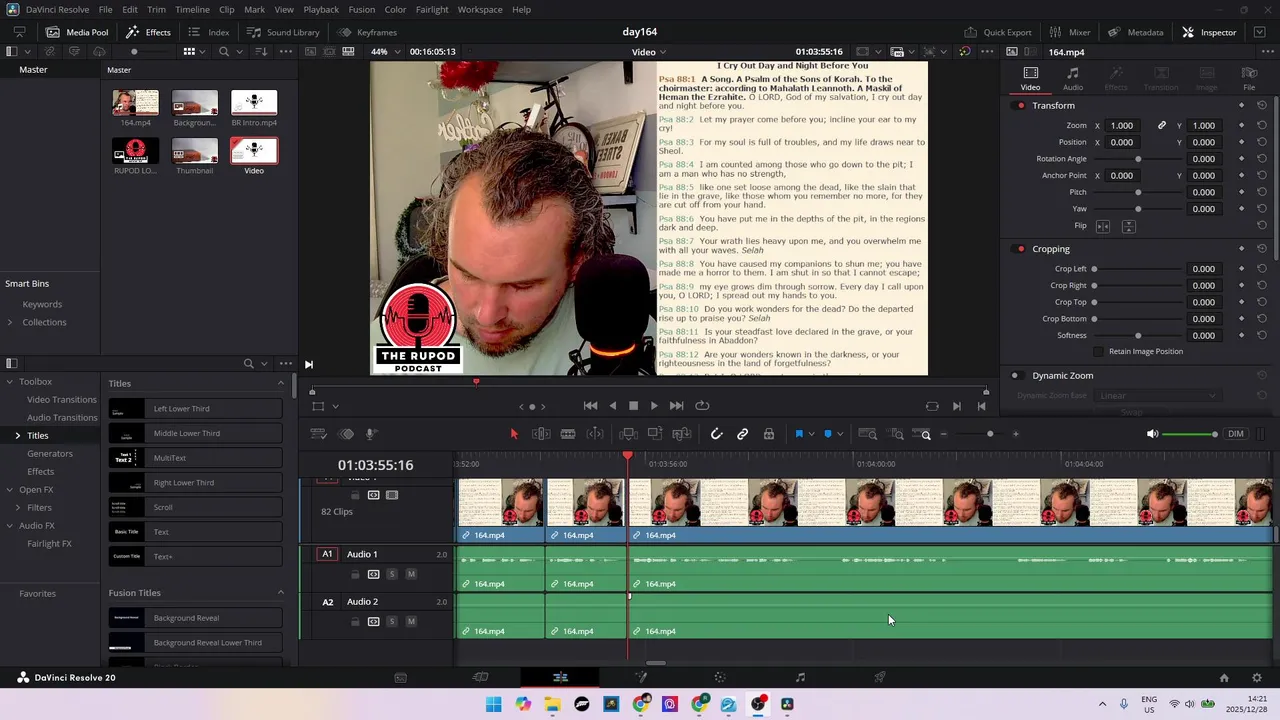1280x720 pixels.
Task: Adjust monitor volume slider
Action: click(1190, 434)
